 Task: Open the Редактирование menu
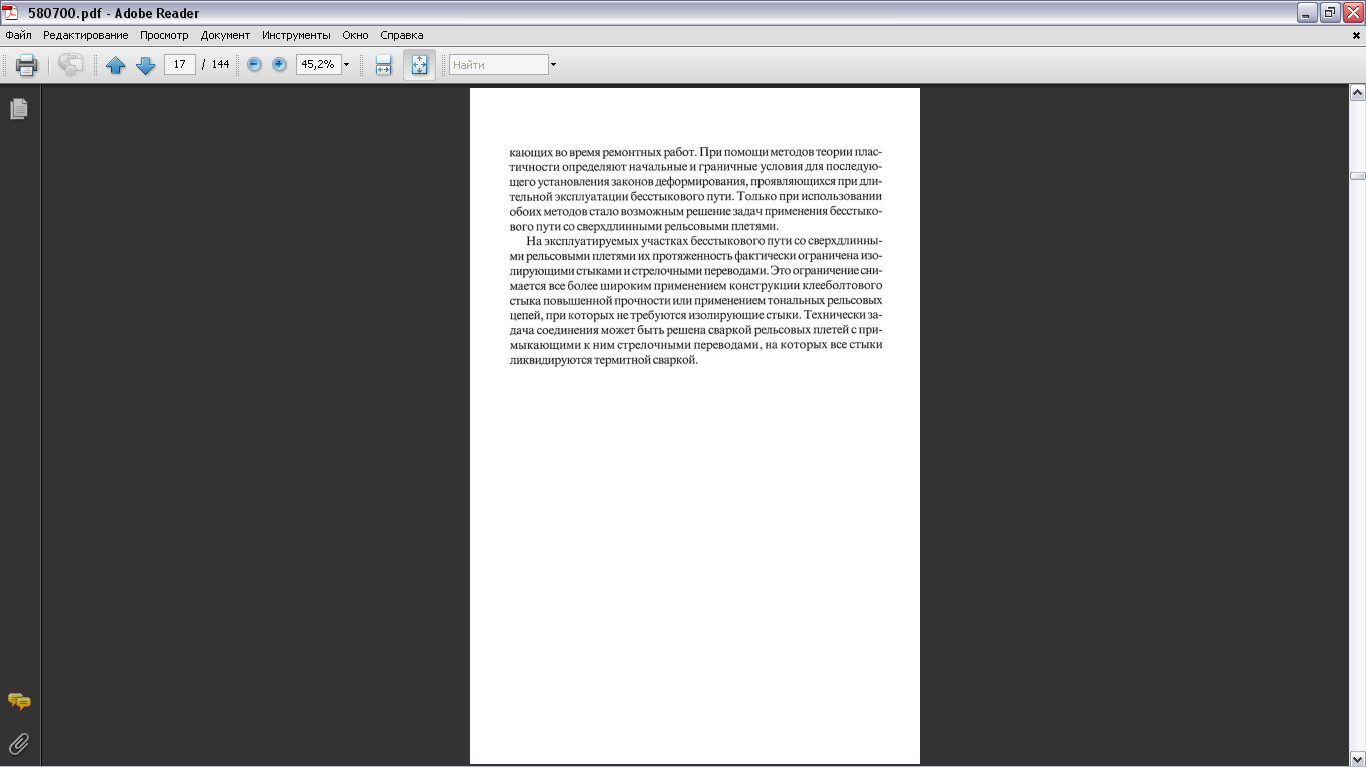coord(86,35)
